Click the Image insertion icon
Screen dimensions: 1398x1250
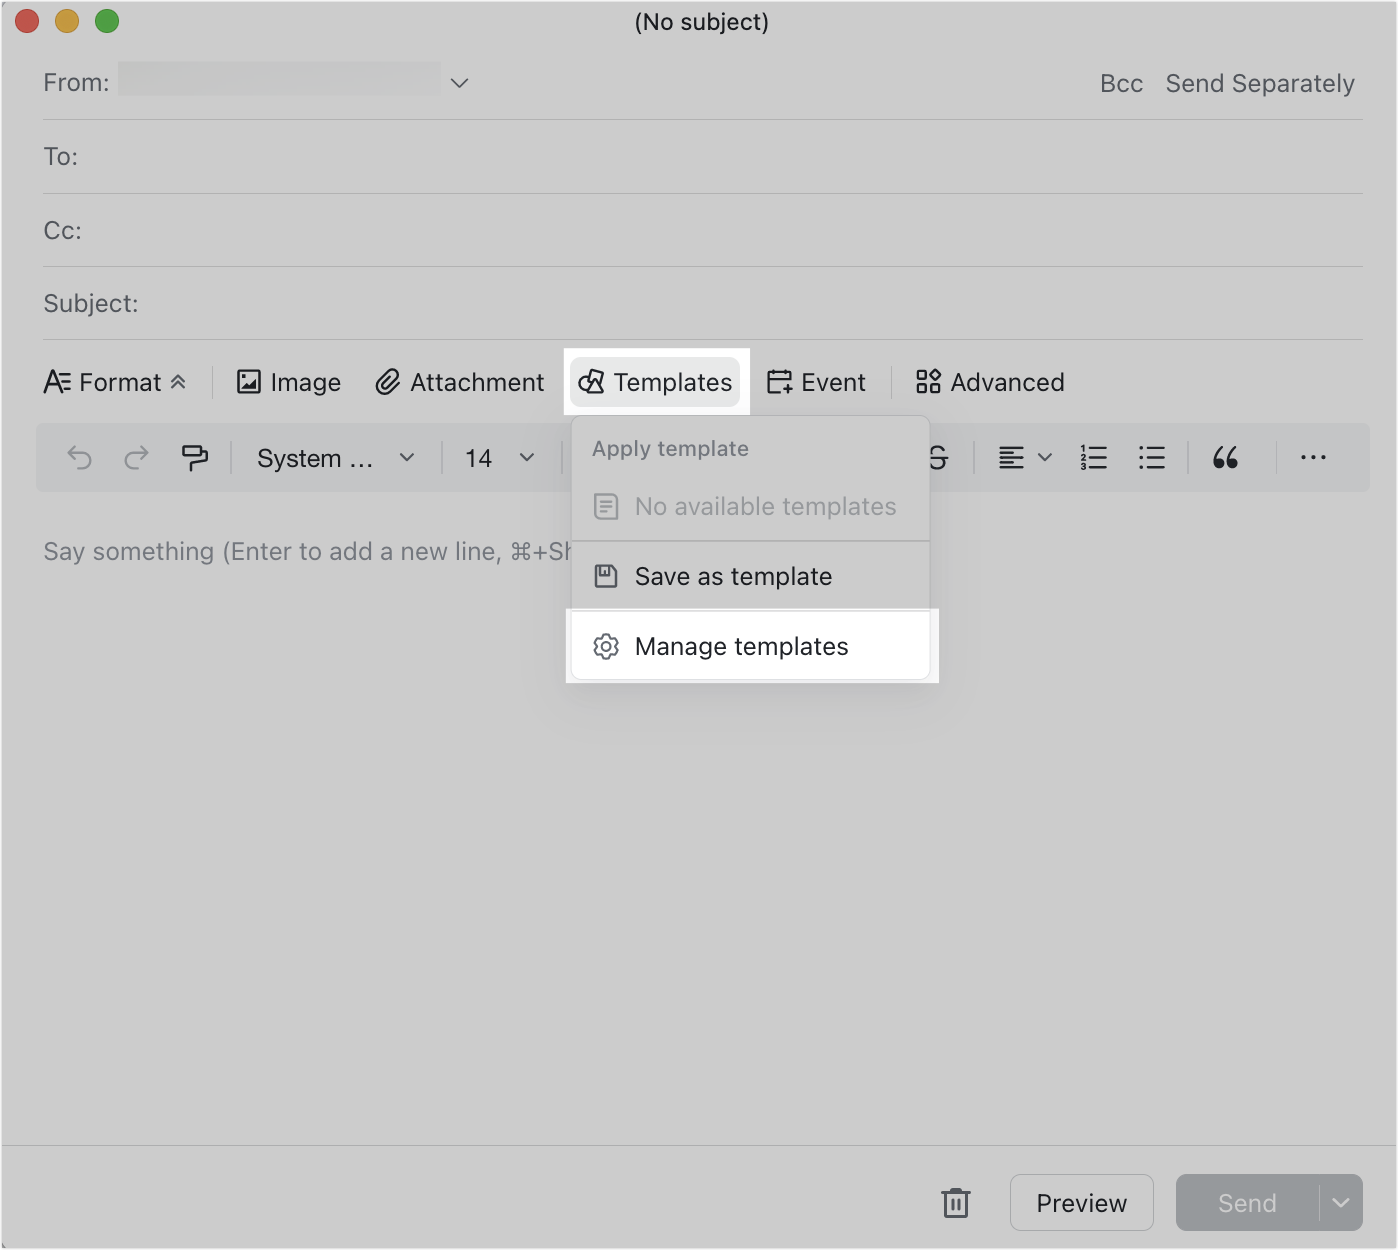tap(249, 382)
